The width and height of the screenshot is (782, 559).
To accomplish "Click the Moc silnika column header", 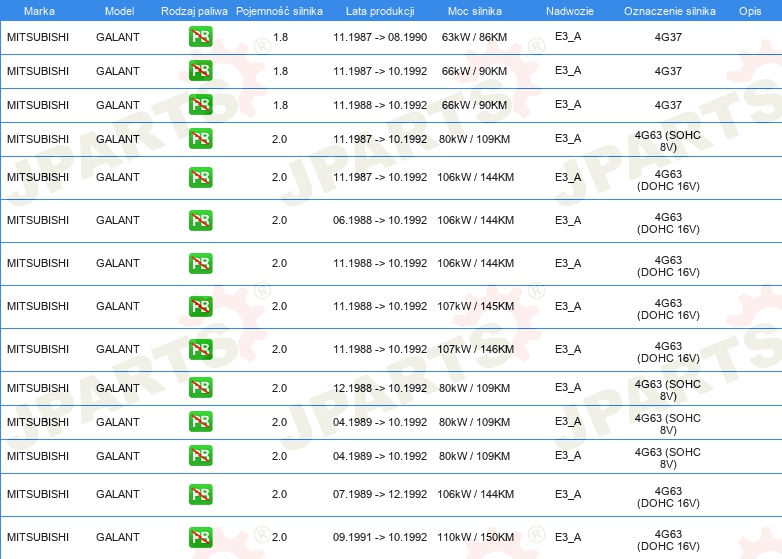I will pyautogui.click(x=475, y=11).
